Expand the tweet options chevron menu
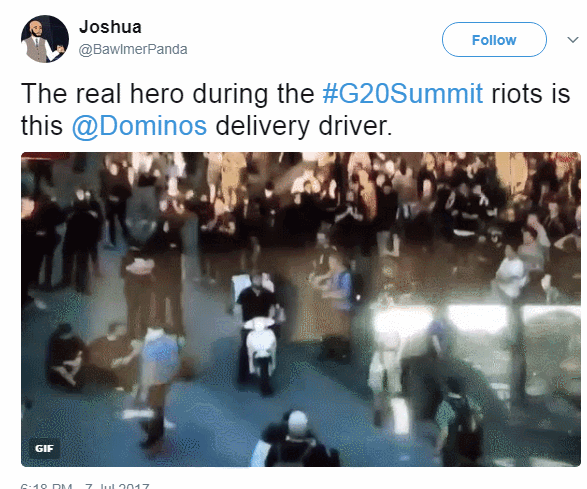 [x=573, y=40]
